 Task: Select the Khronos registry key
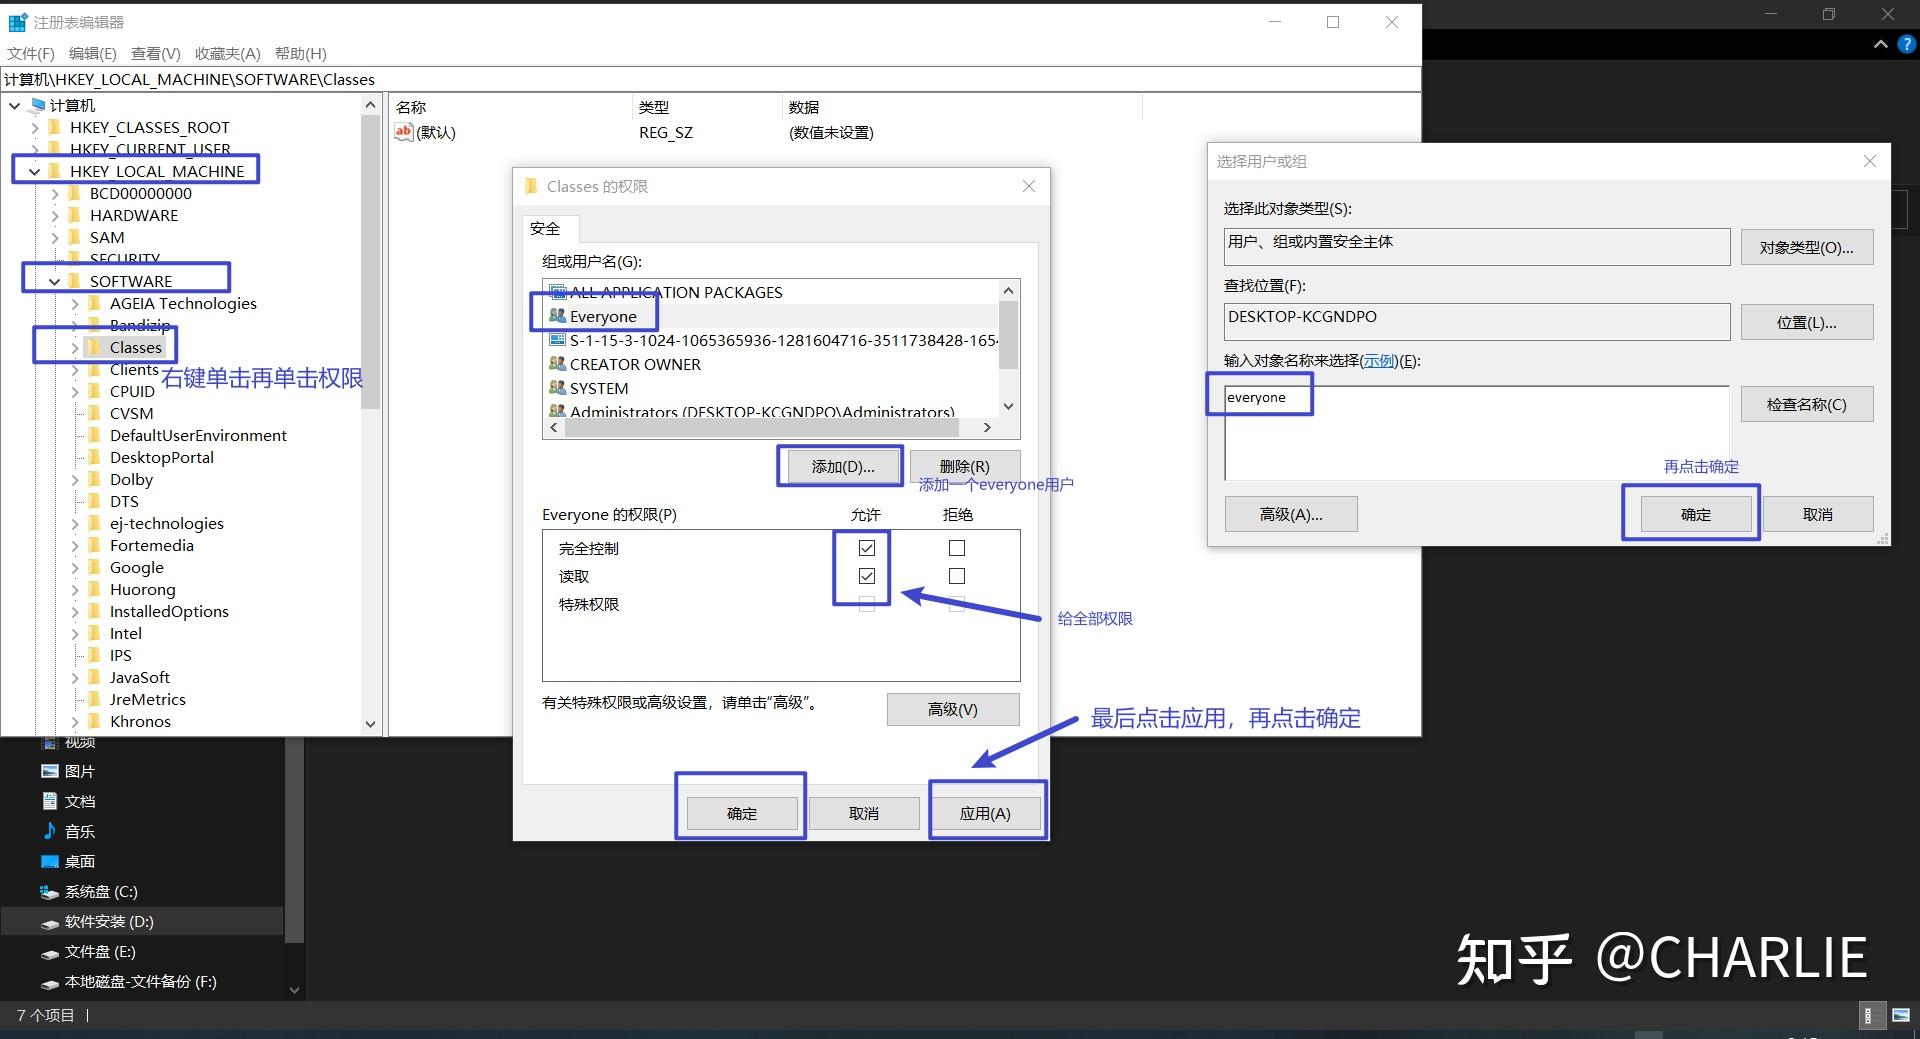(140, 721)
